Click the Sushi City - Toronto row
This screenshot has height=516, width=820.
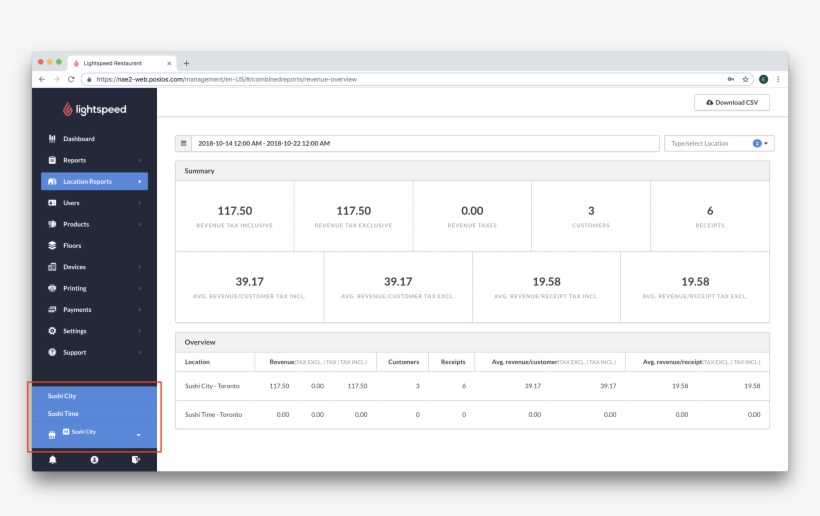click(472, 386)
